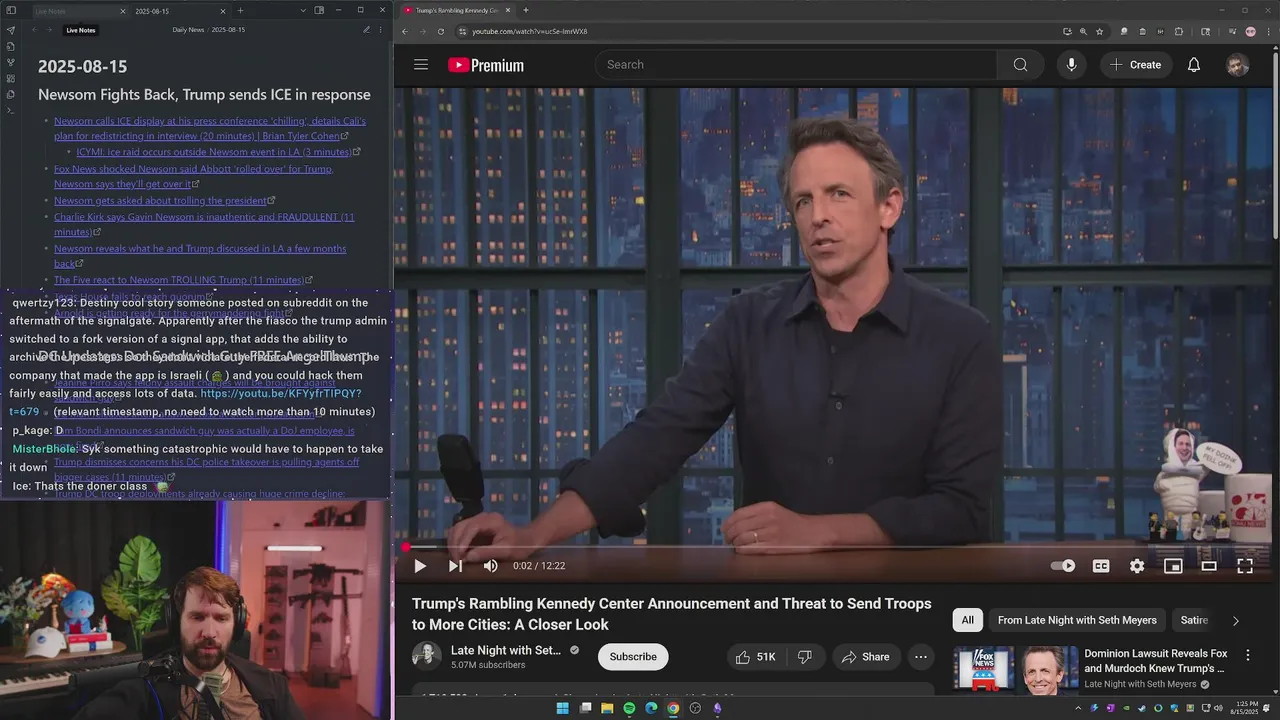Like the video with 51K likes
Screen dimensions: 1280x720
755,657
